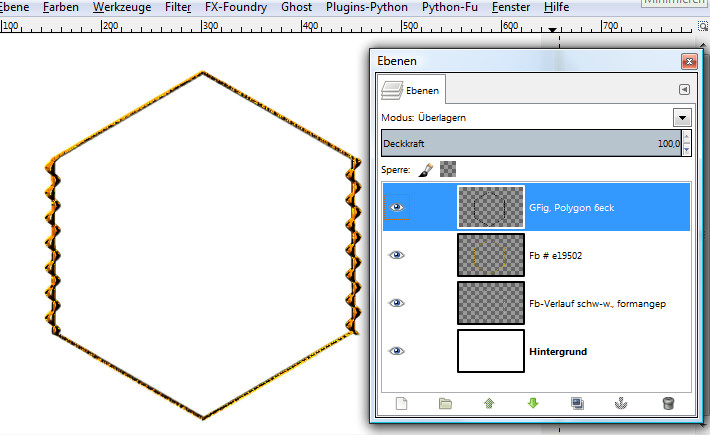Duplicate the layer using bottom icon

[577, 404]
